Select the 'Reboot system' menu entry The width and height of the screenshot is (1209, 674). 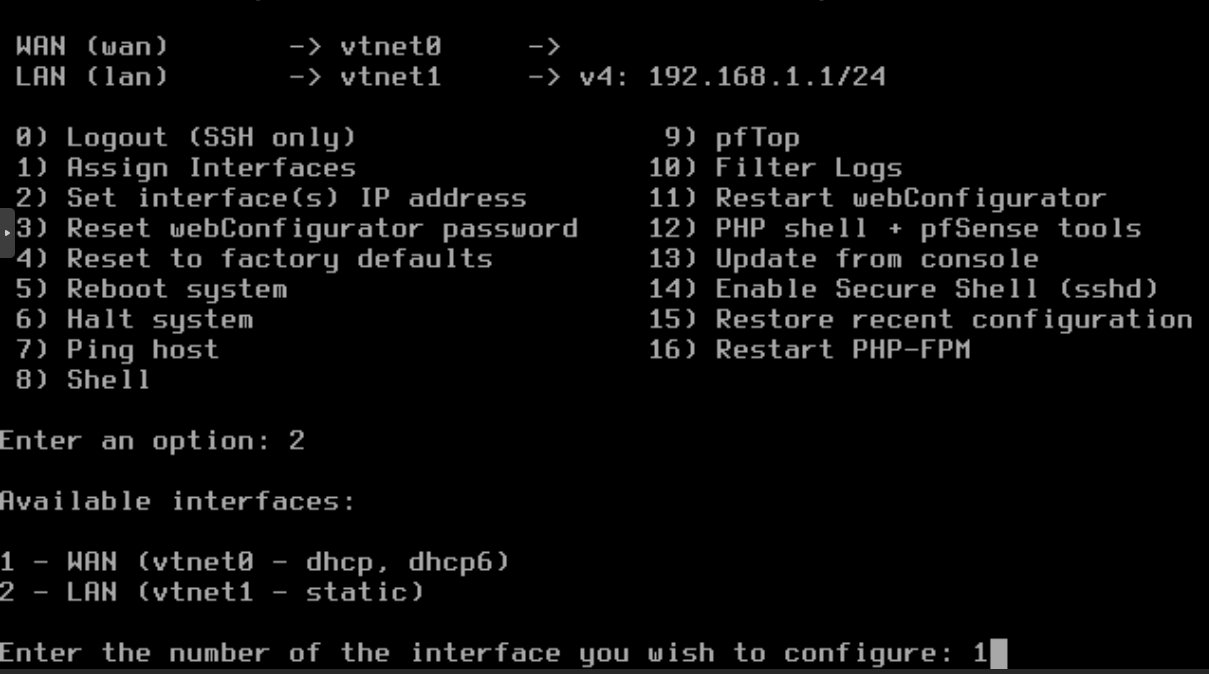pos(176,289)
